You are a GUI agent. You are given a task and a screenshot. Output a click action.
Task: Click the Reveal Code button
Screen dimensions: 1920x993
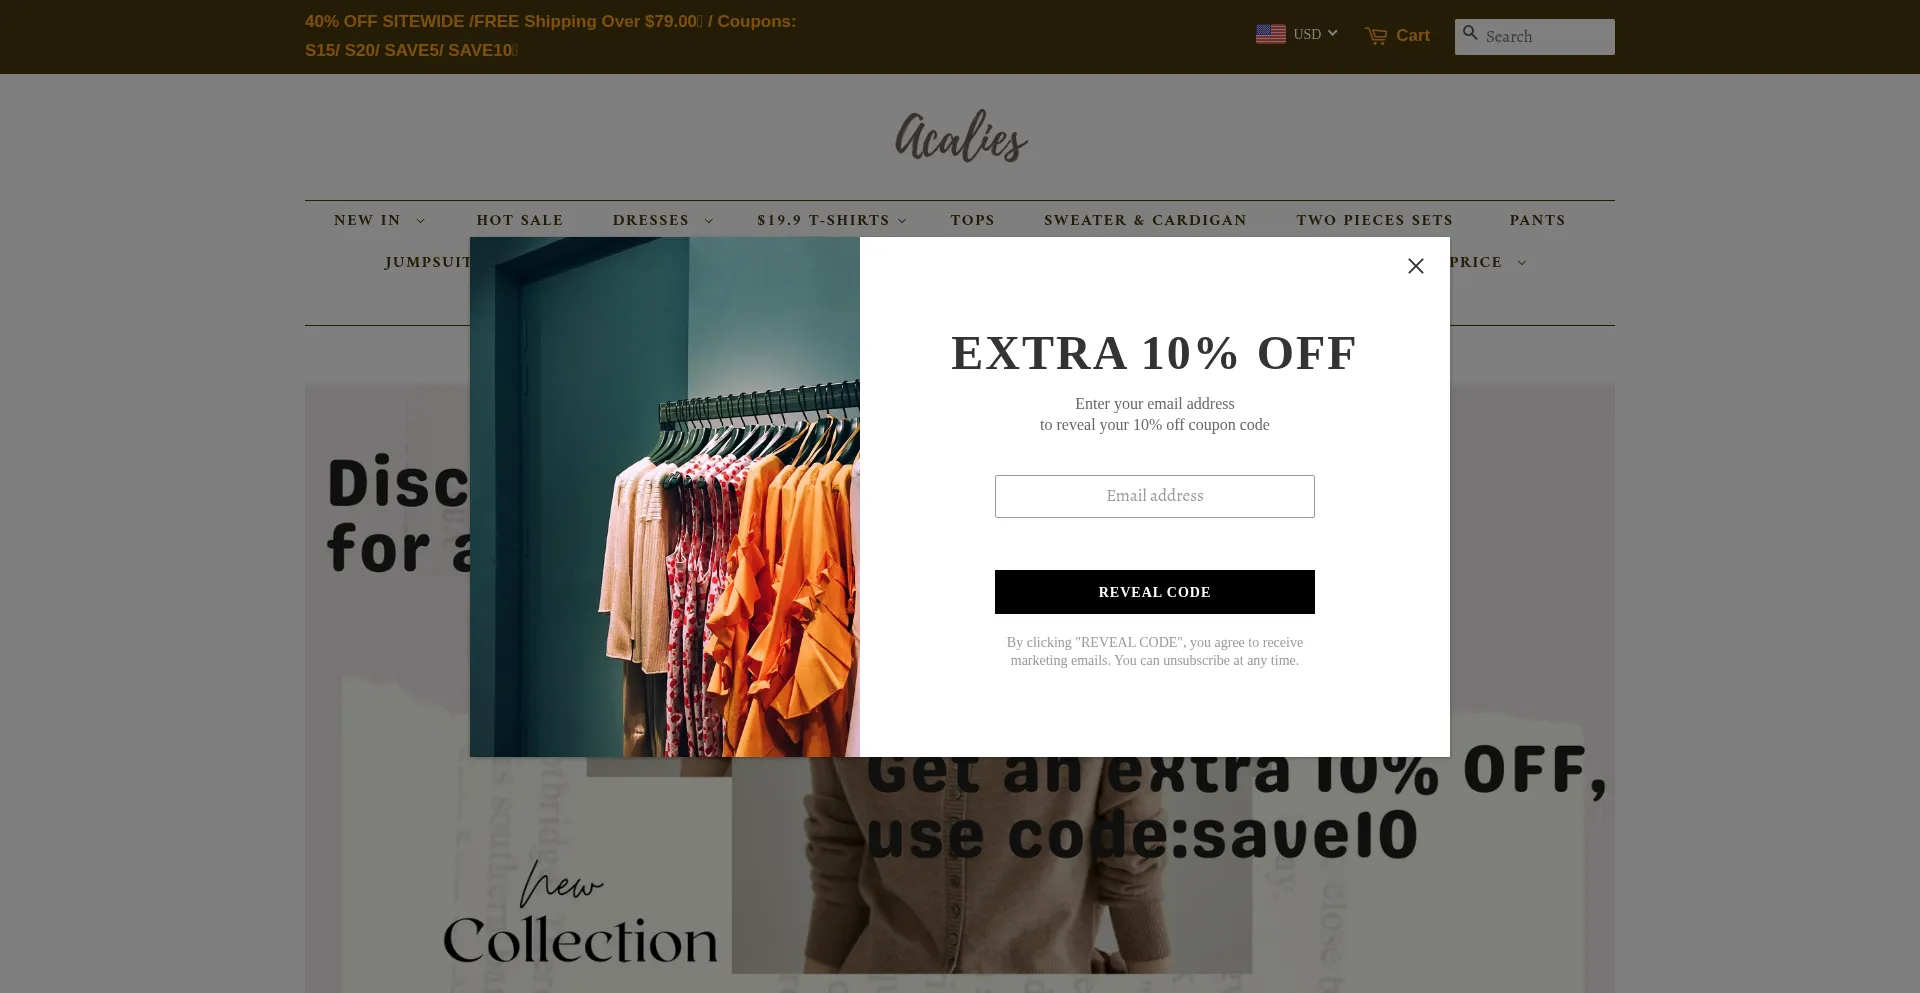coord(1154,592)
